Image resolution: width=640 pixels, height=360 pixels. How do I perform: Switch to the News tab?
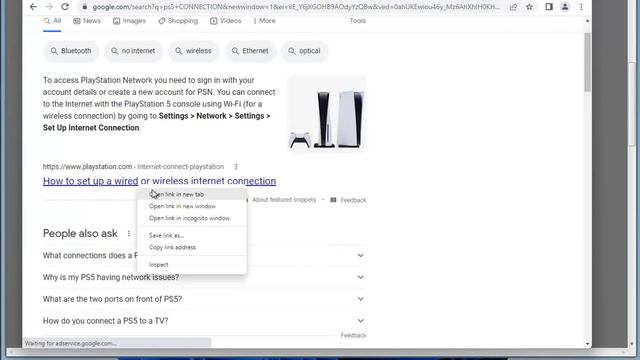(x=87, y=21)
